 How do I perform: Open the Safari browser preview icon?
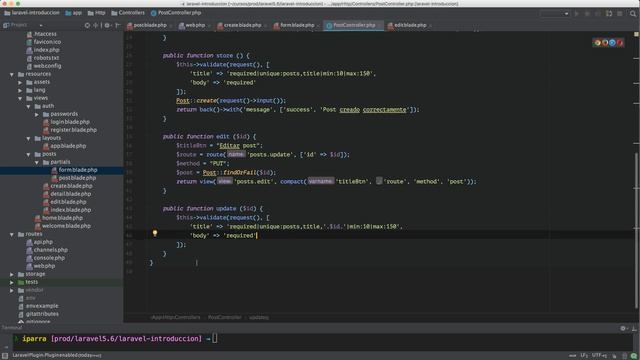[x=612, y=42]
